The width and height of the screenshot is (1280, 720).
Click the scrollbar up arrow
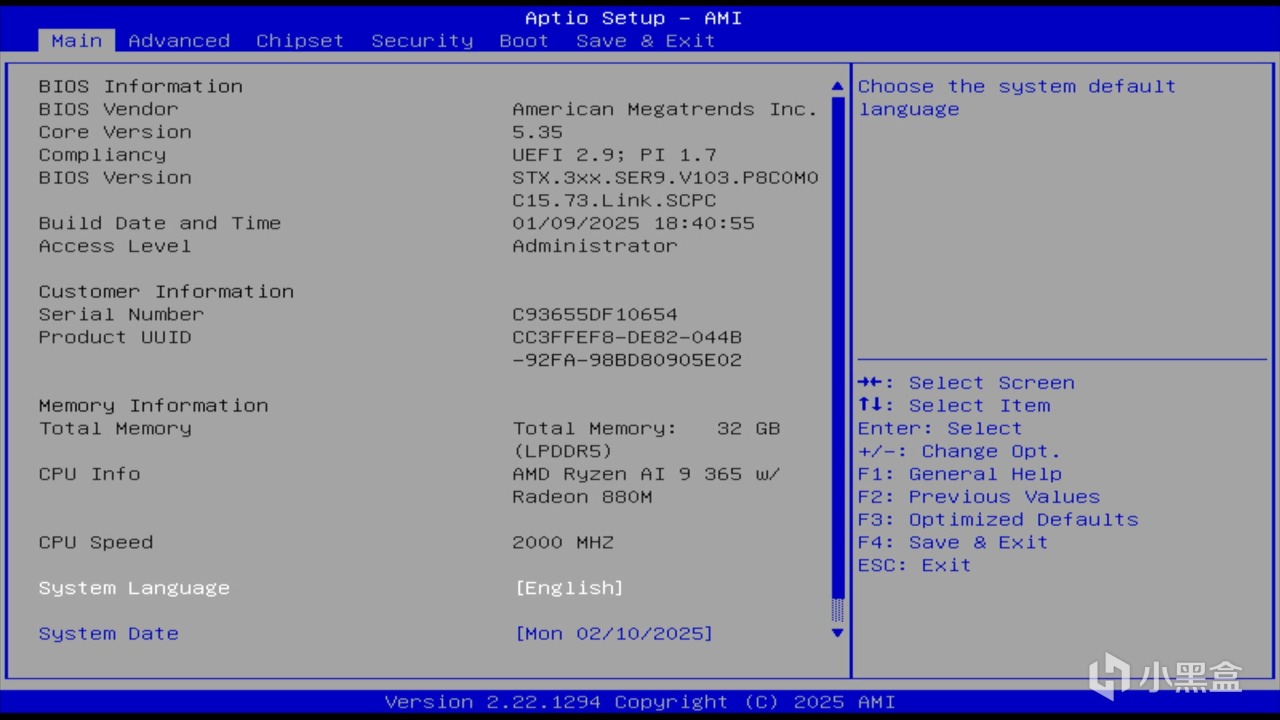pos(838,87)
